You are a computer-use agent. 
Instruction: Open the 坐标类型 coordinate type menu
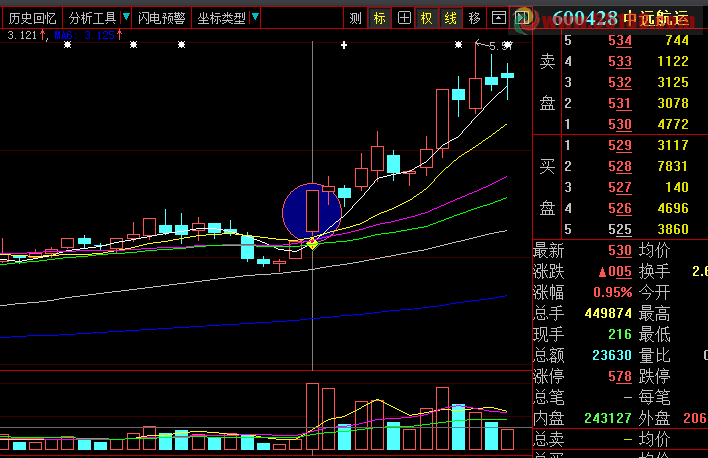[221, 18]
